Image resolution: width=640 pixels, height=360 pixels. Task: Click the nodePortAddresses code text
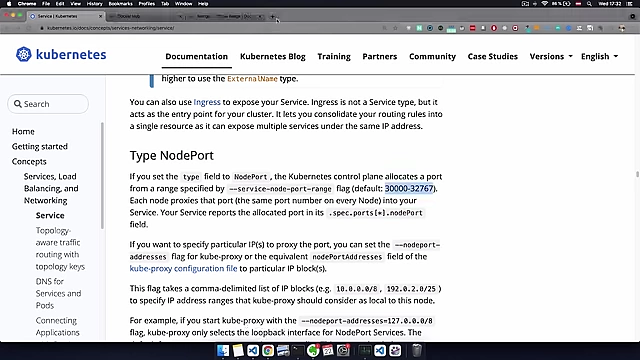click(347, 257)
